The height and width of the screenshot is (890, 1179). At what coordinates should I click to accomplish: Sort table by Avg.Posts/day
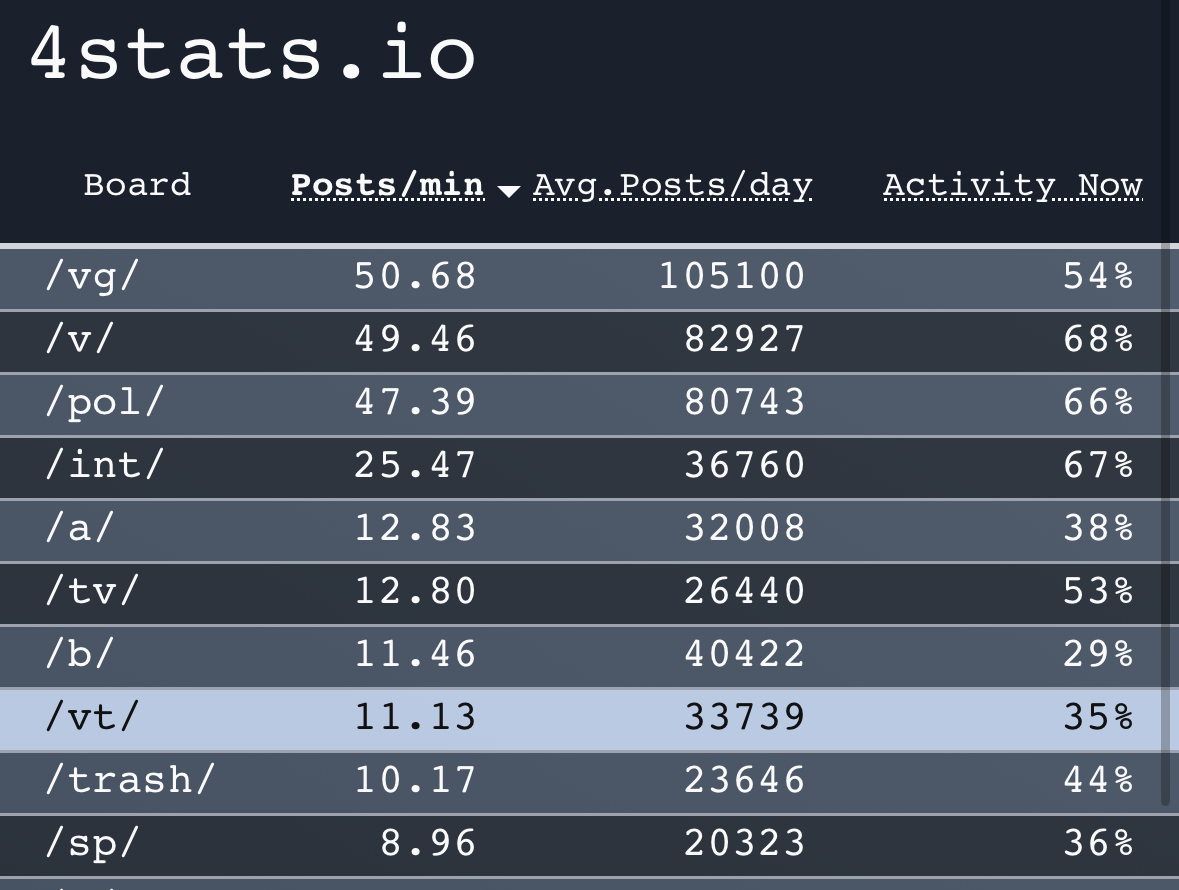coord(672,186)
